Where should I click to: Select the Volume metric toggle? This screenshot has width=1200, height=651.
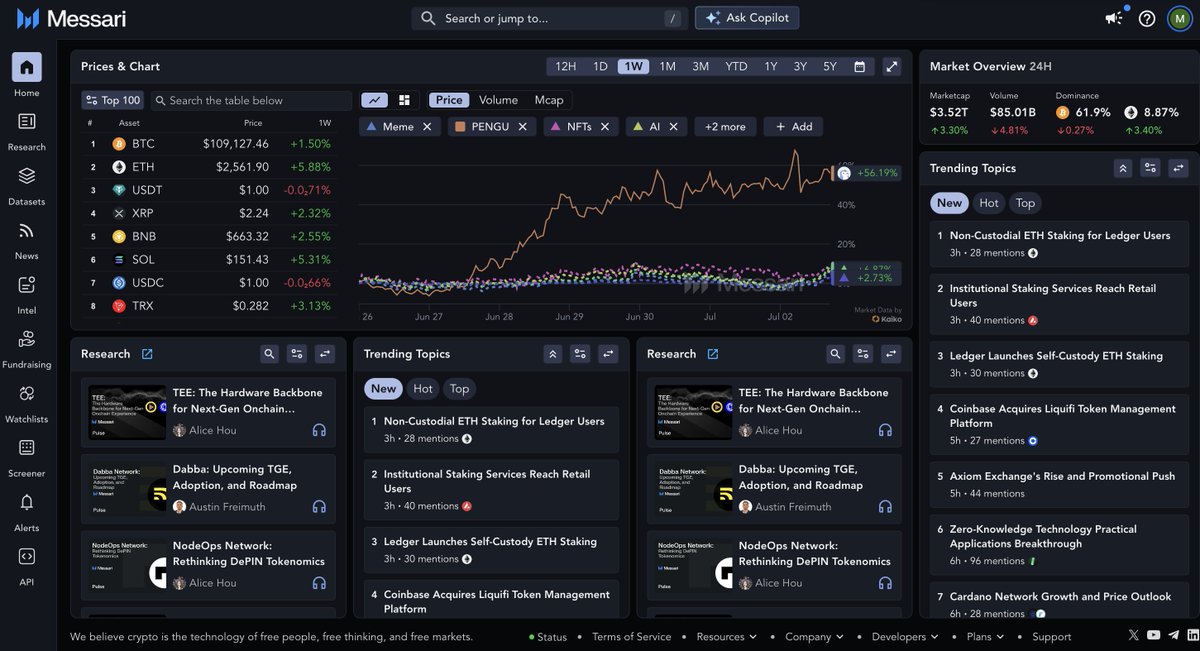(x=498, y=100)
